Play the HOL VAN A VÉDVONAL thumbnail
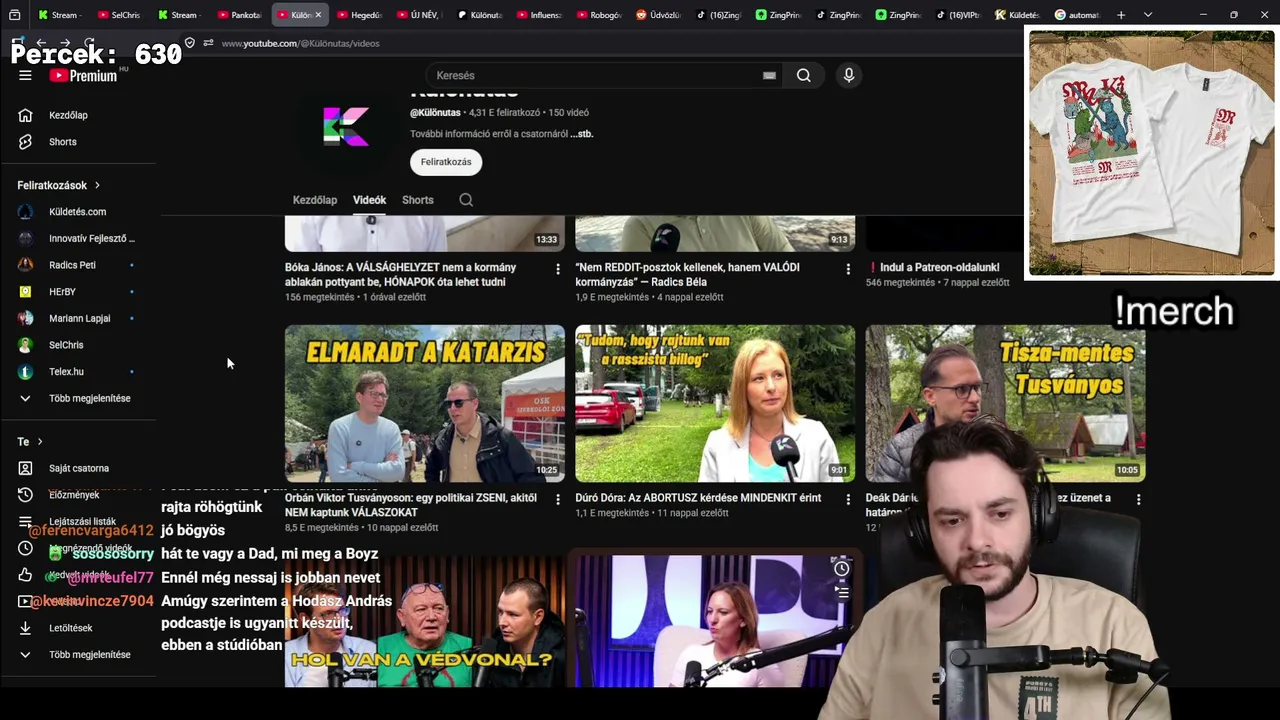 click(425, 620)
